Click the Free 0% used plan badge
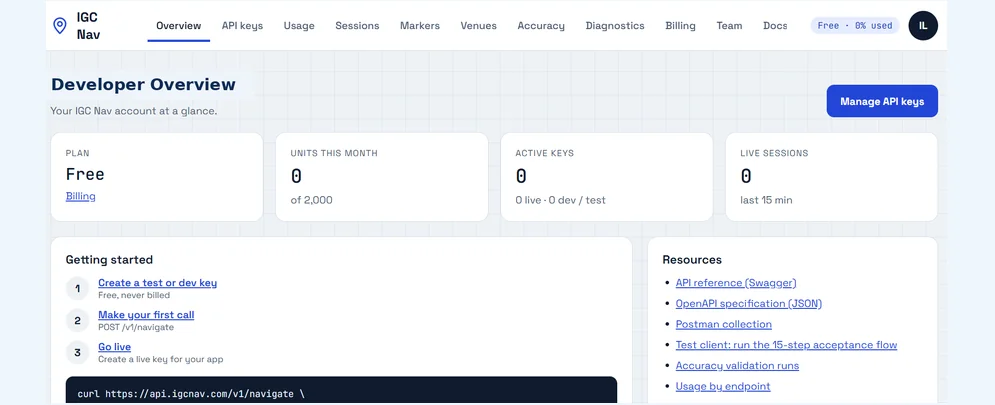Image resolution: width=995 pixels, height=405 pixels. [855, 25]
